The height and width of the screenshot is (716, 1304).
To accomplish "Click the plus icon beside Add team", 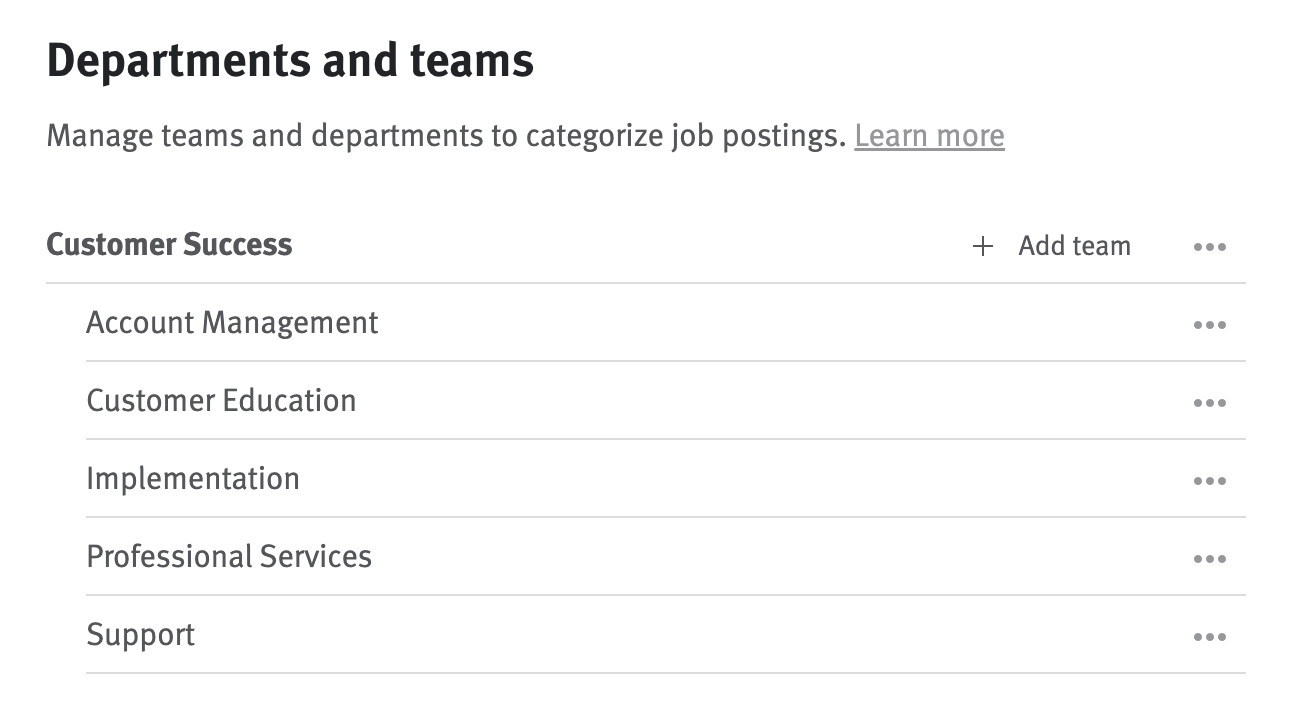I will (983, 246).
